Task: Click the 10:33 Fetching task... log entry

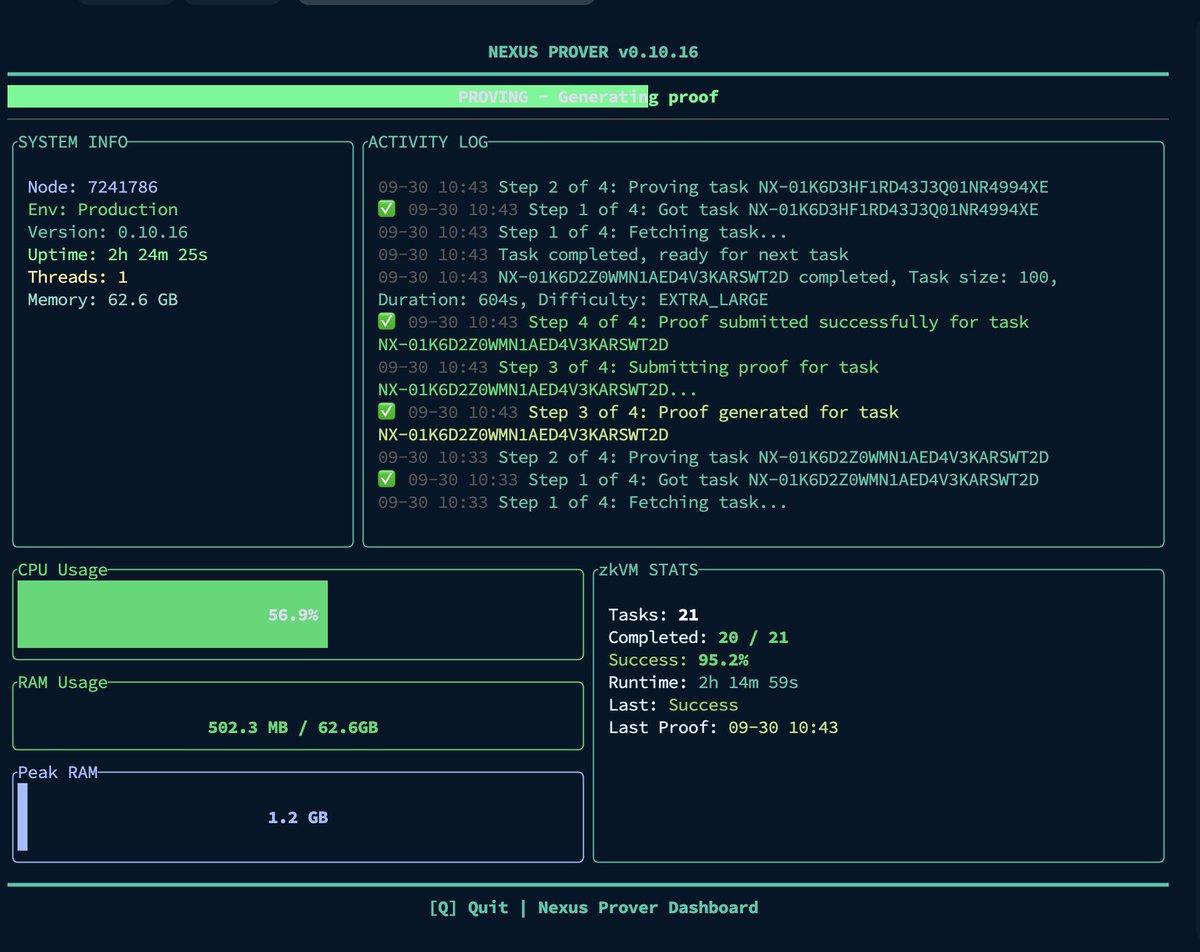Action: pos(583,502)
